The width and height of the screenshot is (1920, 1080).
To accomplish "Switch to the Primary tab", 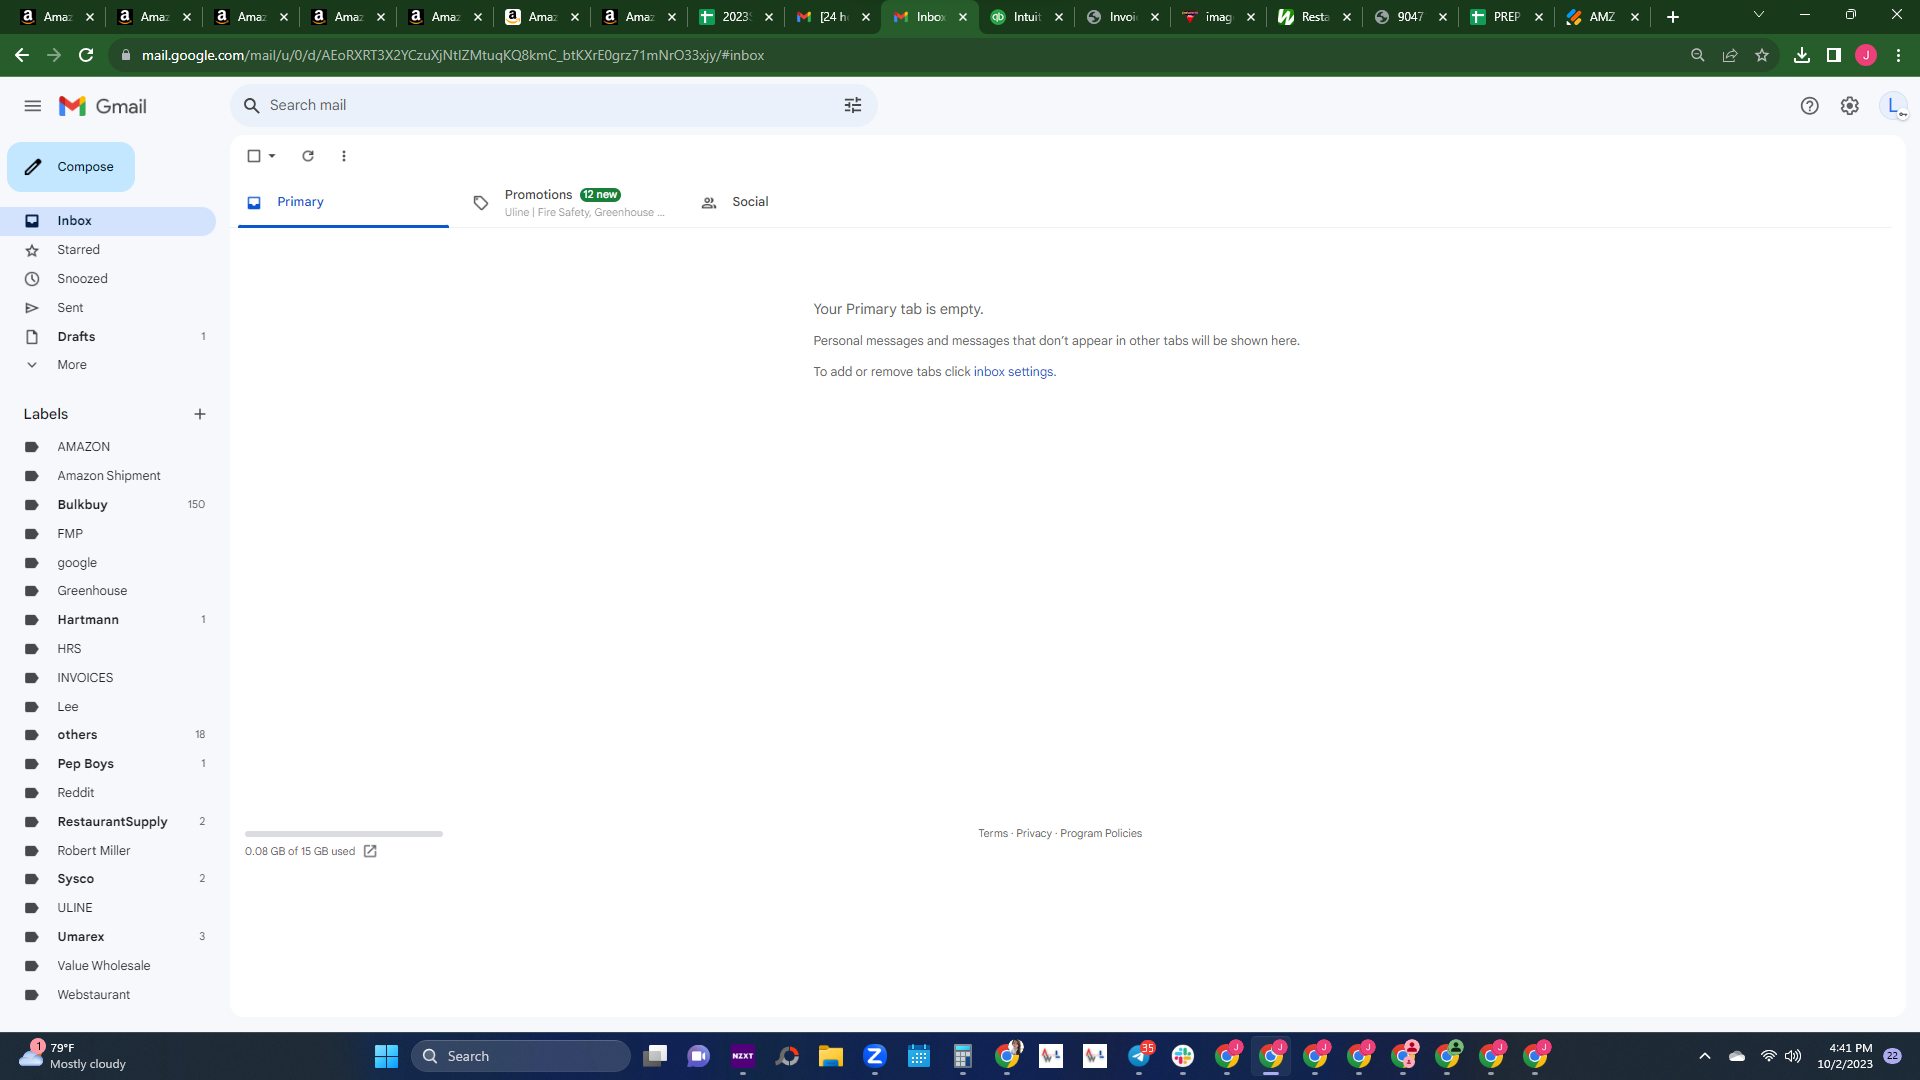I will [x=343, y=202].
